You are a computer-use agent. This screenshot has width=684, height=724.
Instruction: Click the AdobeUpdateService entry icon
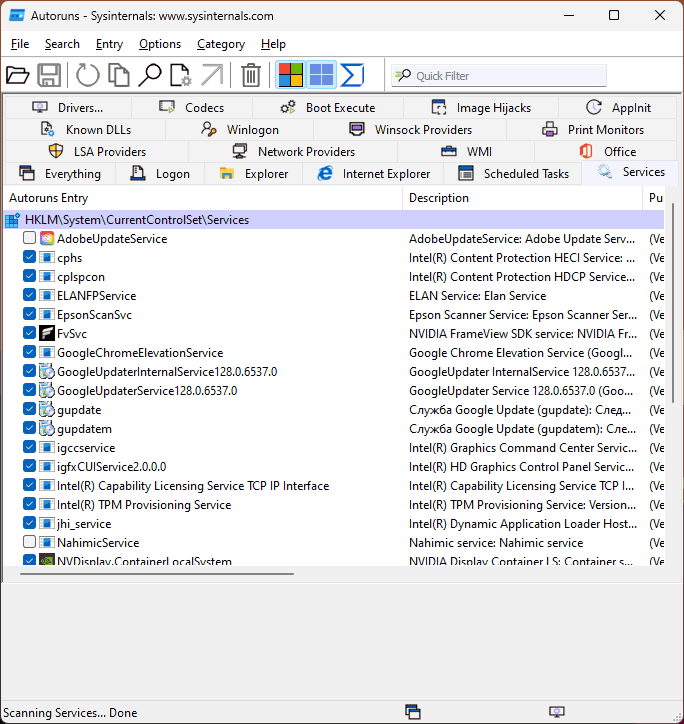47,238
